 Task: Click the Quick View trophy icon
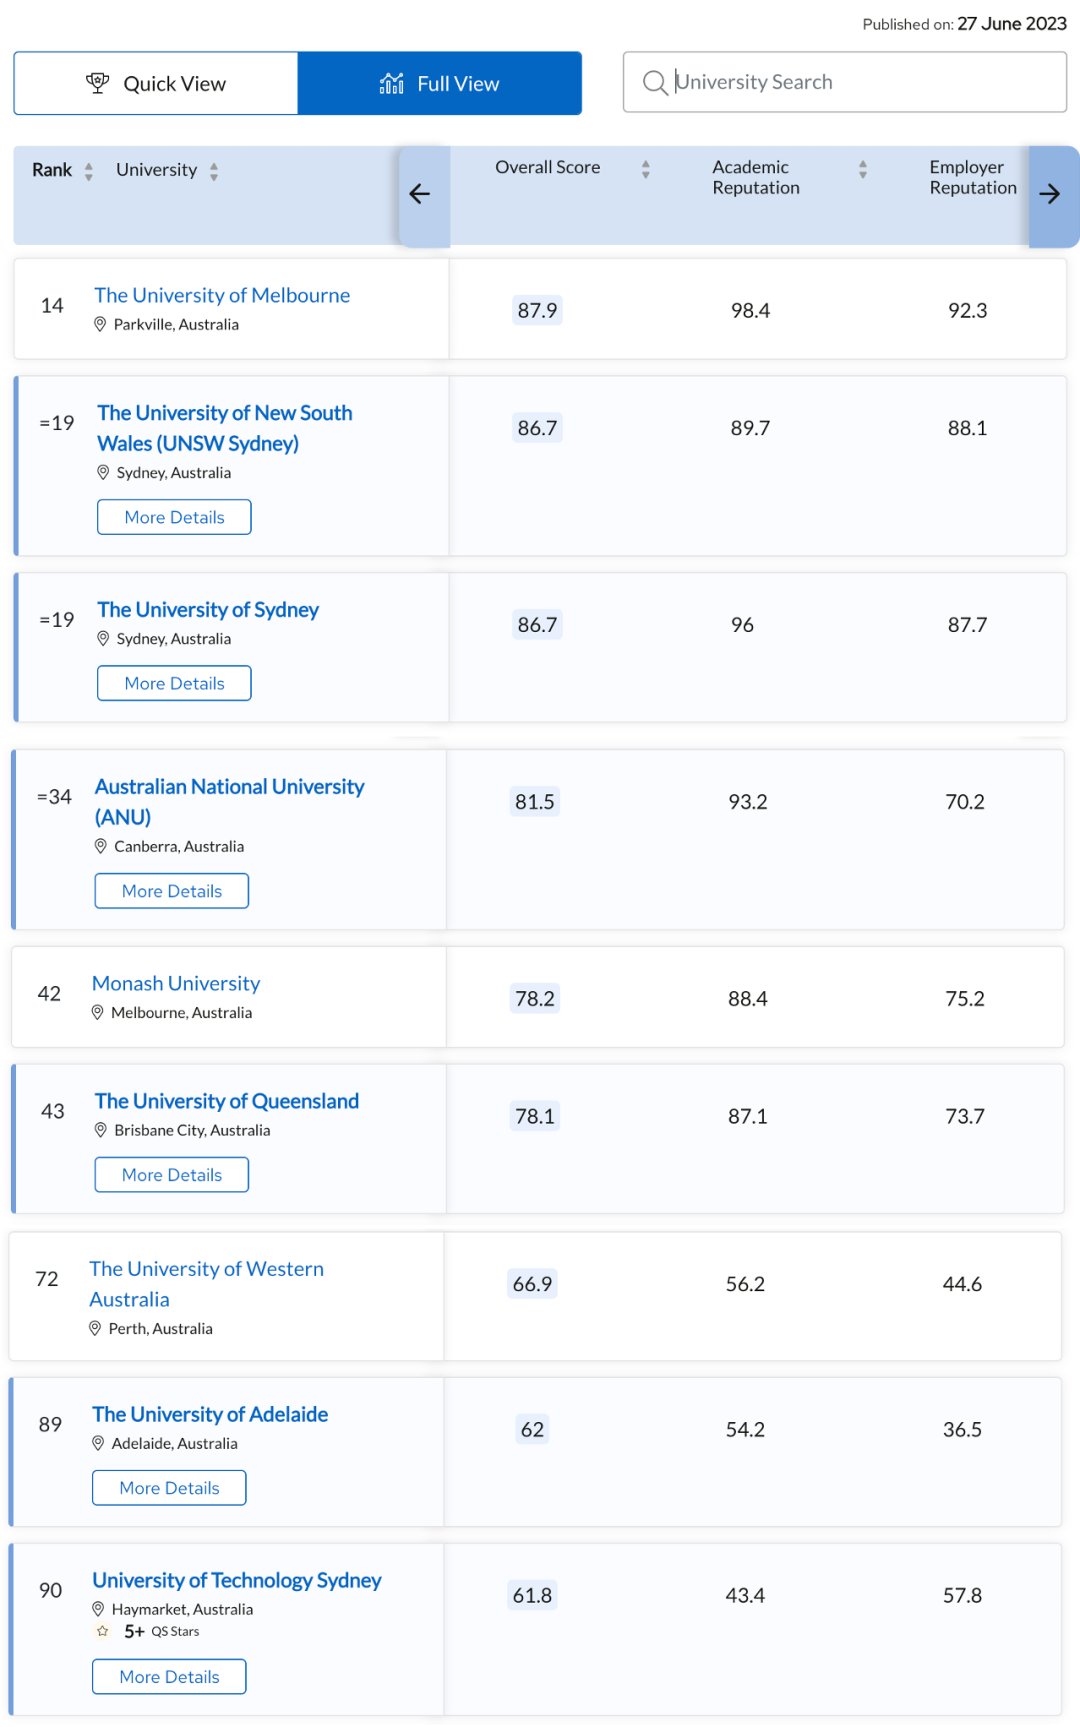[x=97, y=83]
